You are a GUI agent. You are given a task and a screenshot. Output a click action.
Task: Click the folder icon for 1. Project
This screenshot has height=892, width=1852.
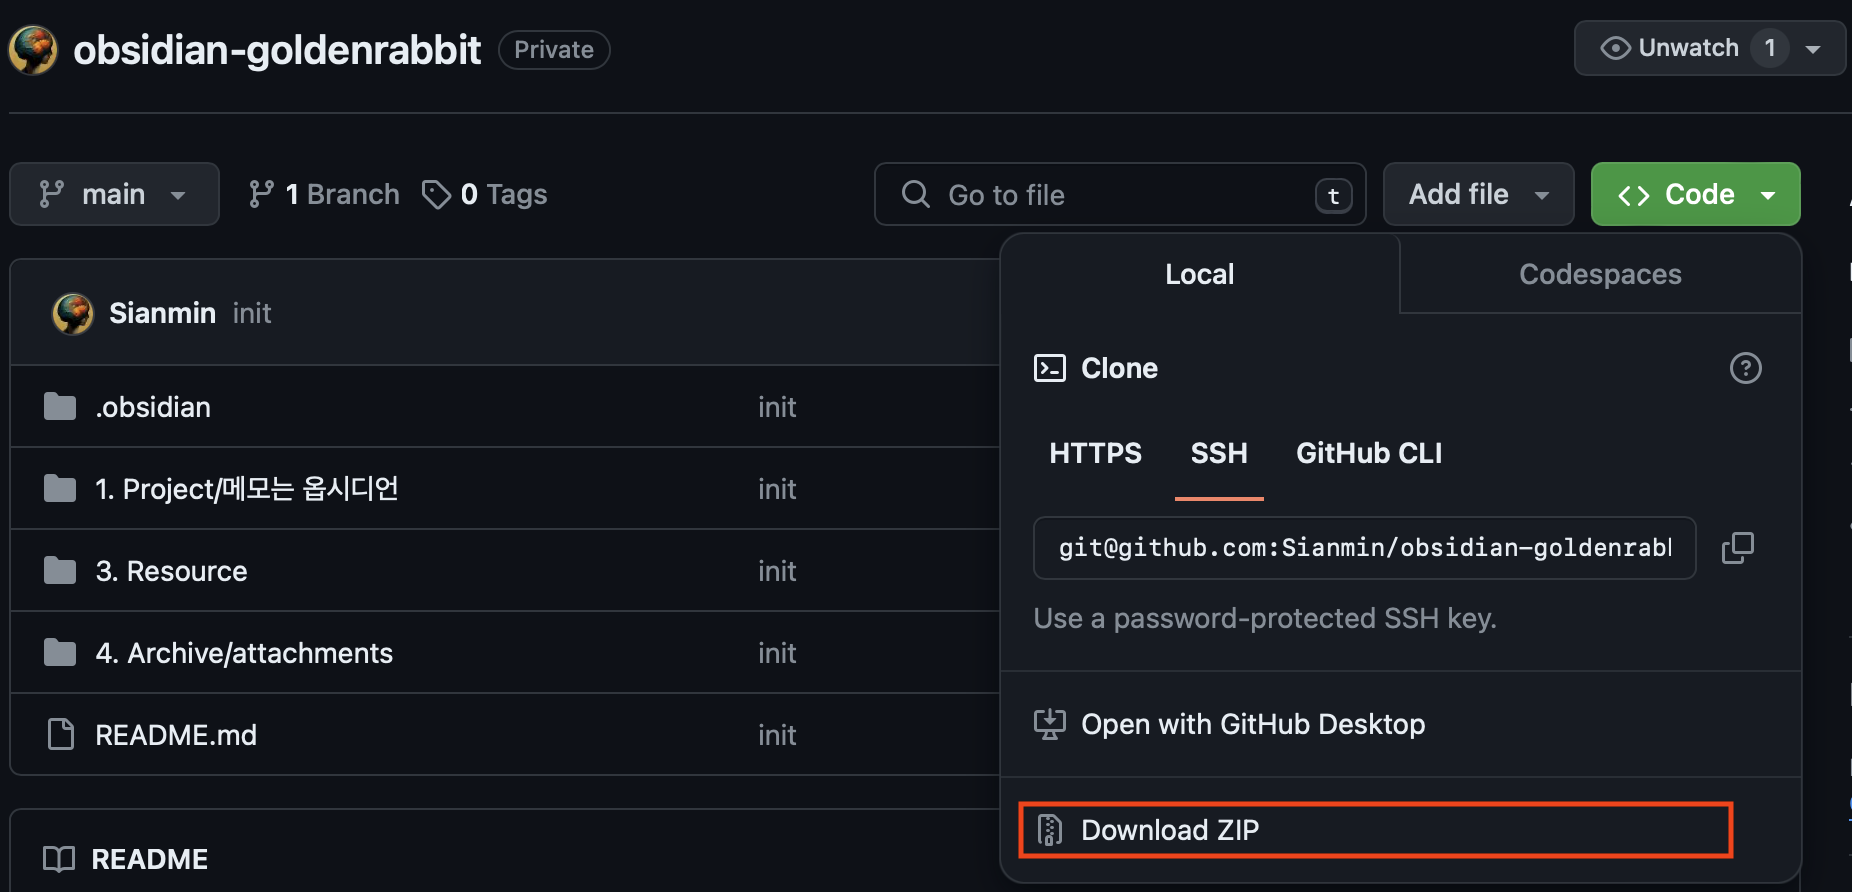coord(60,489)
